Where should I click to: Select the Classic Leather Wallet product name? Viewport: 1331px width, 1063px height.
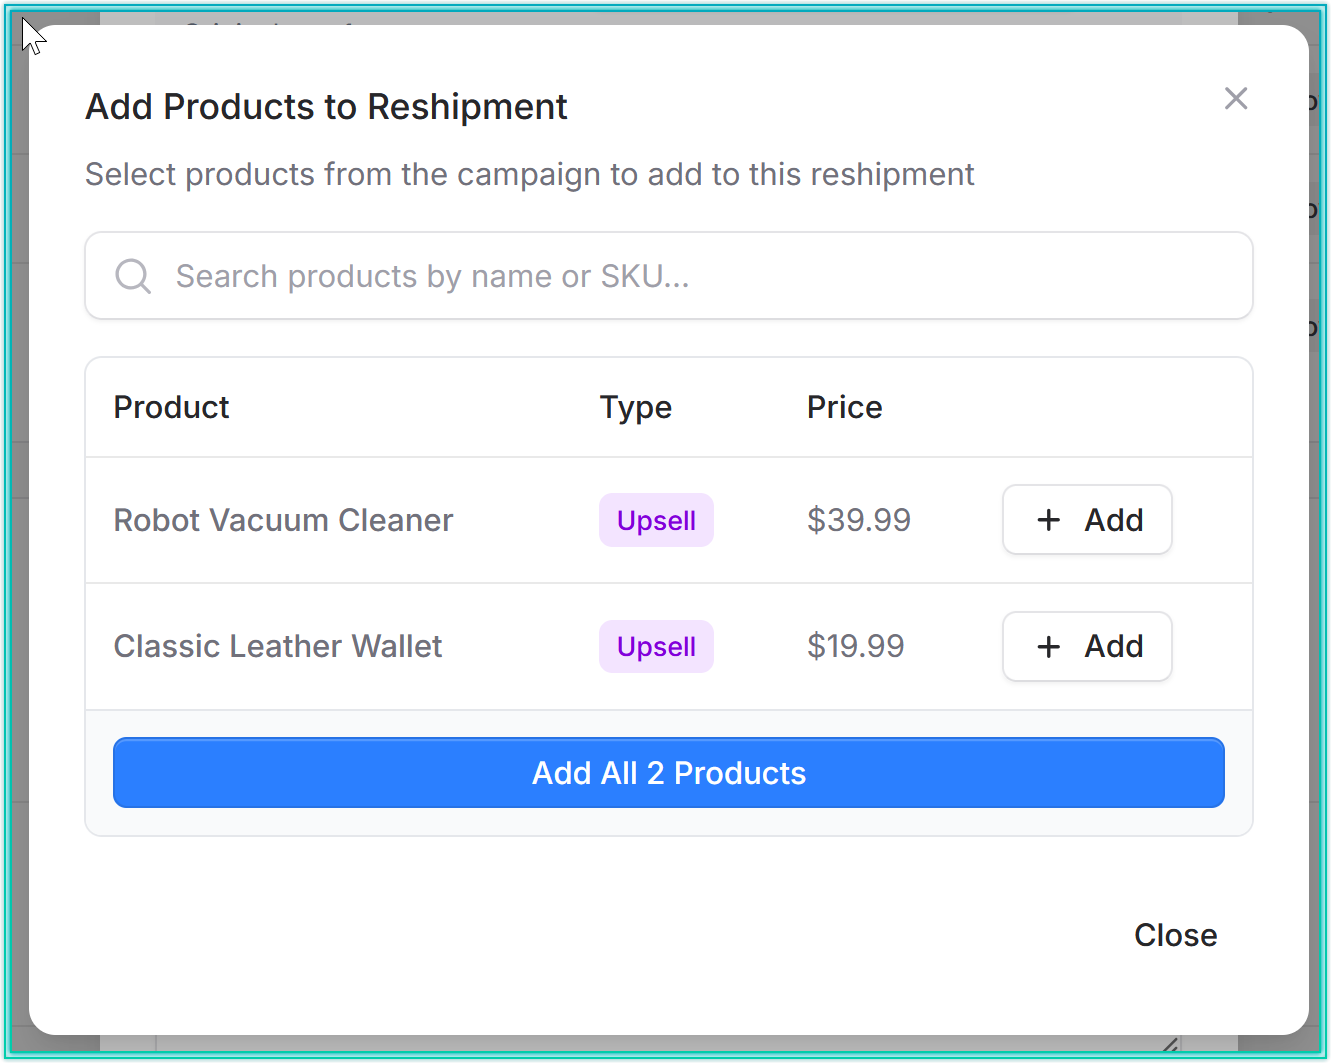(x=277, y=646)
